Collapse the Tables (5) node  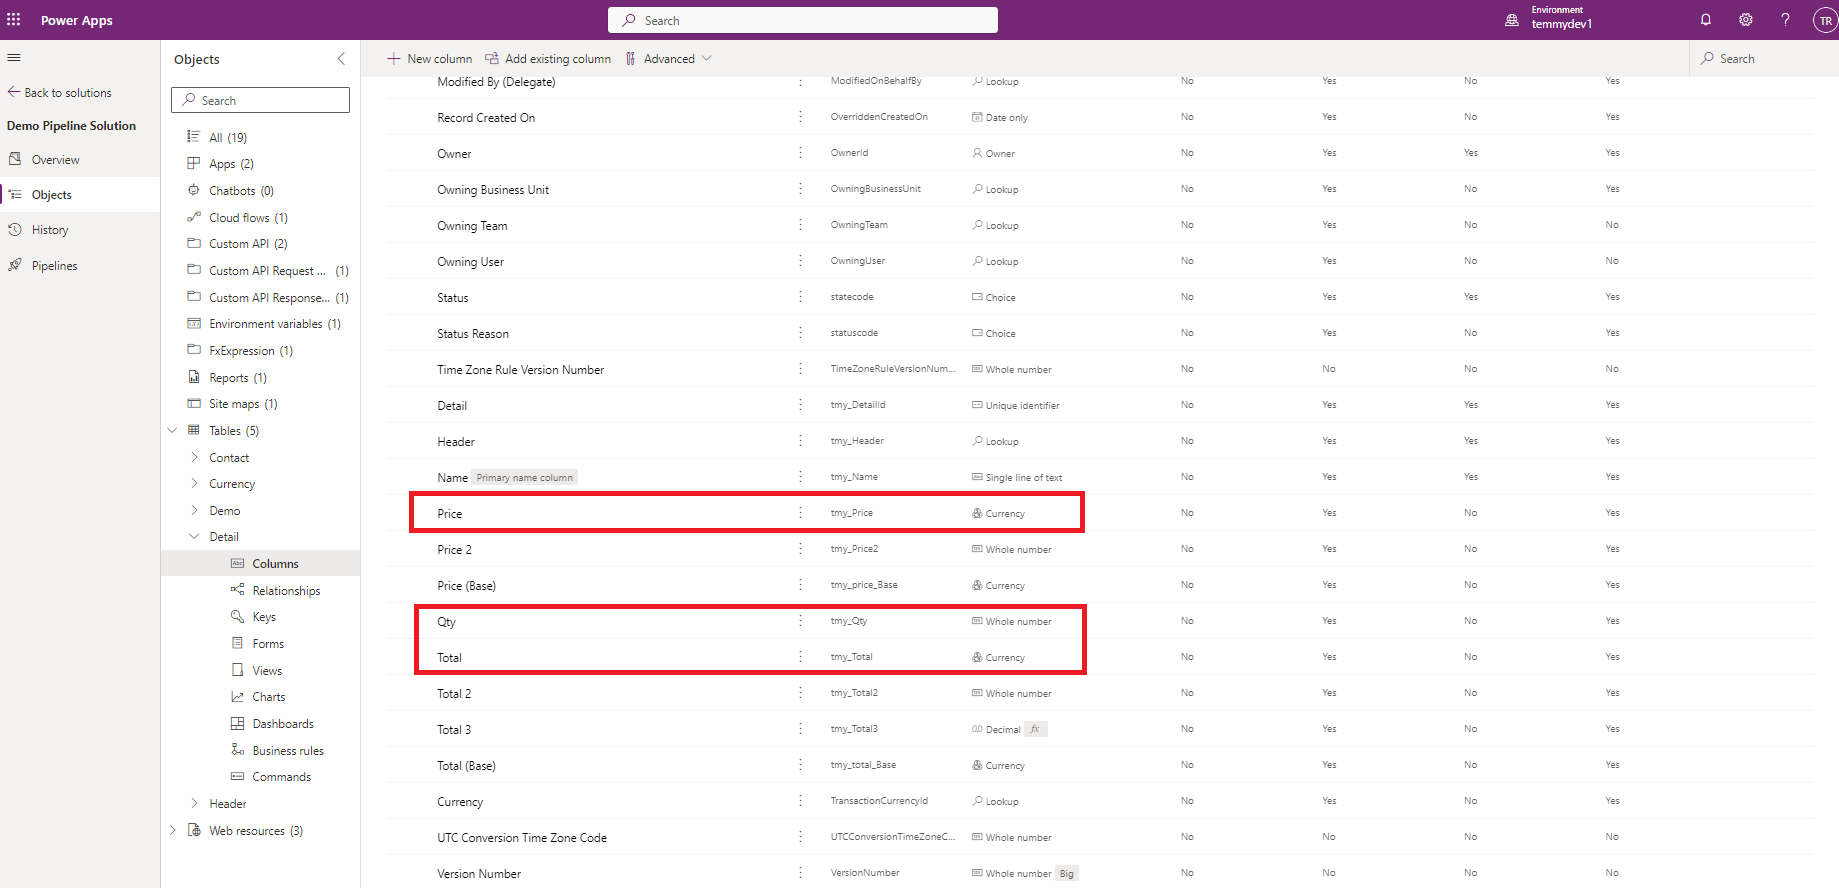point(172,431)
